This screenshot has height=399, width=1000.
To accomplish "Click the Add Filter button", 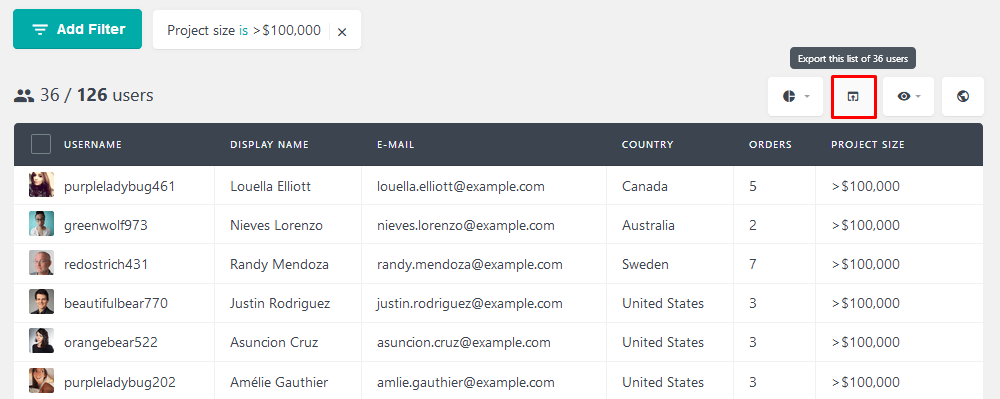I will 77,29.
